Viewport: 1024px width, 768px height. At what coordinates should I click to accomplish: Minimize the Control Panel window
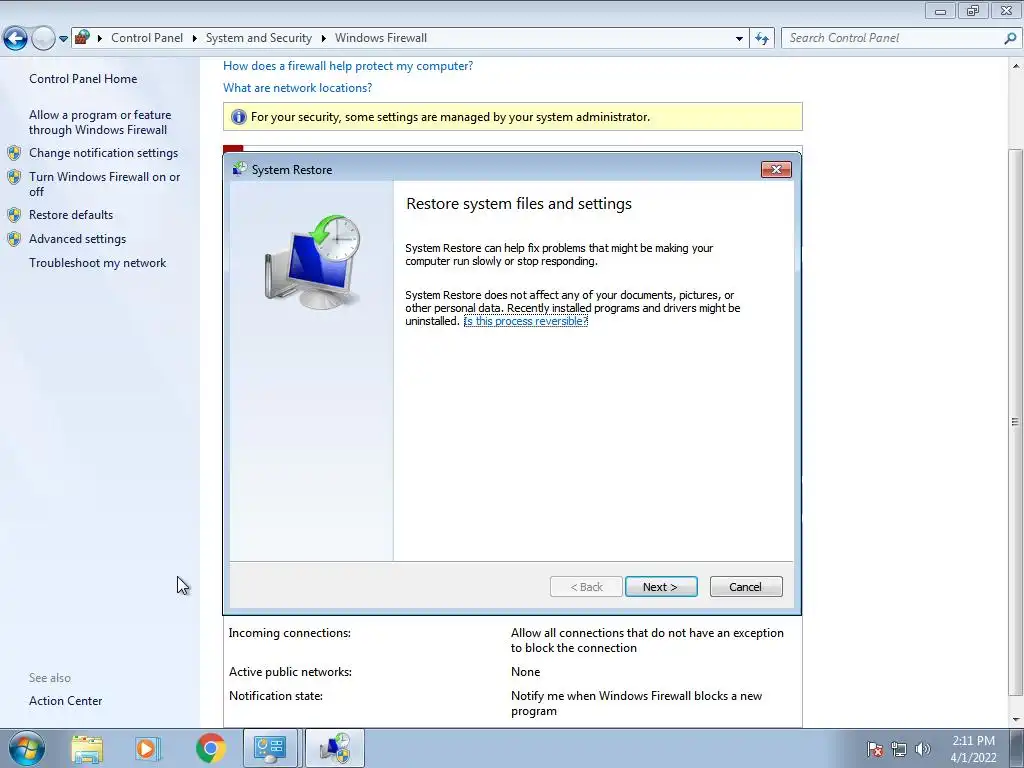(940, 11)
